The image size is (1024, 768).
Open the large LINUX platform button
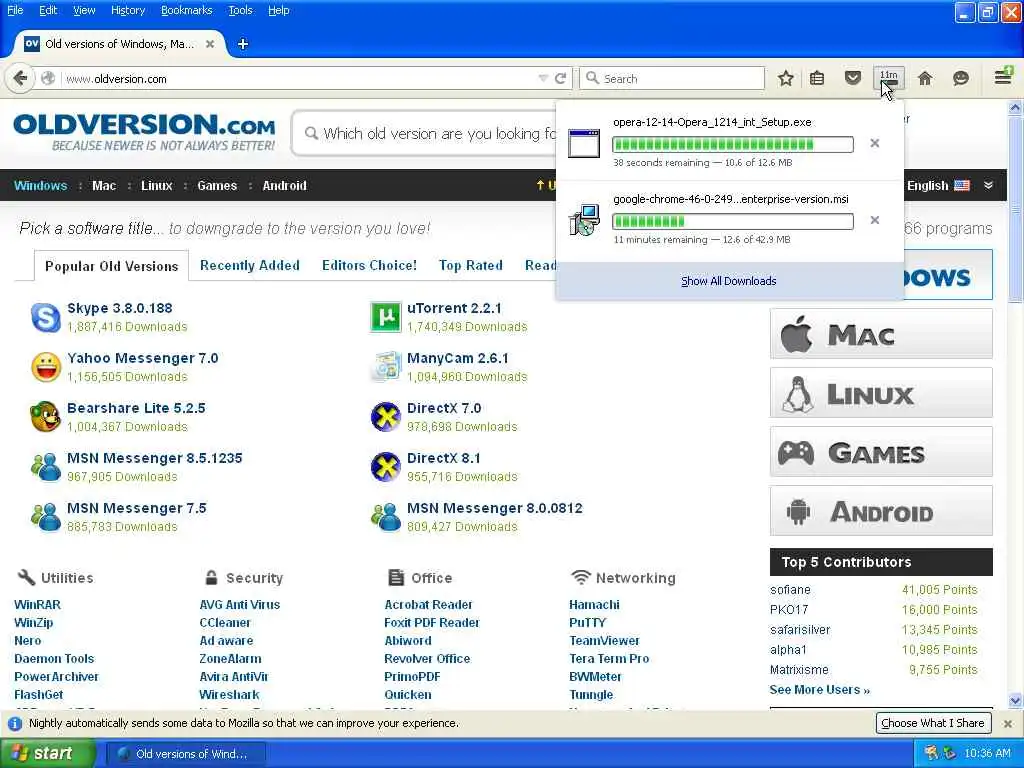881,393
